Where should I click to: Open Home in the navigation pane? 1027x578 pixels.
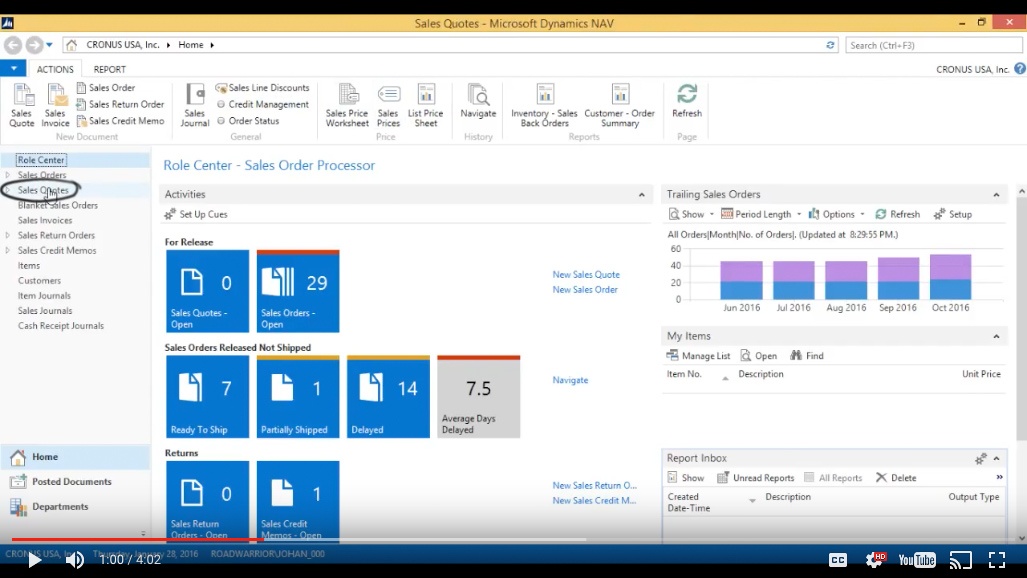[x=75, y=457]
